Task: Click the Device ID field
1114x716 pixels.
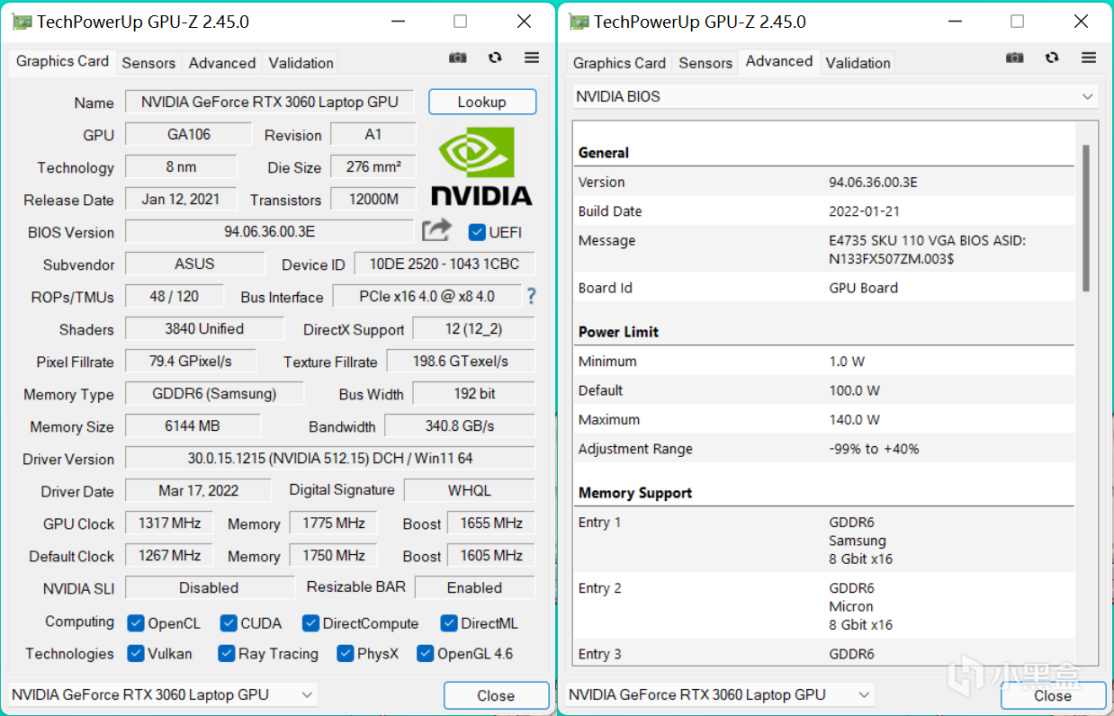Action: tap(444, 264)
